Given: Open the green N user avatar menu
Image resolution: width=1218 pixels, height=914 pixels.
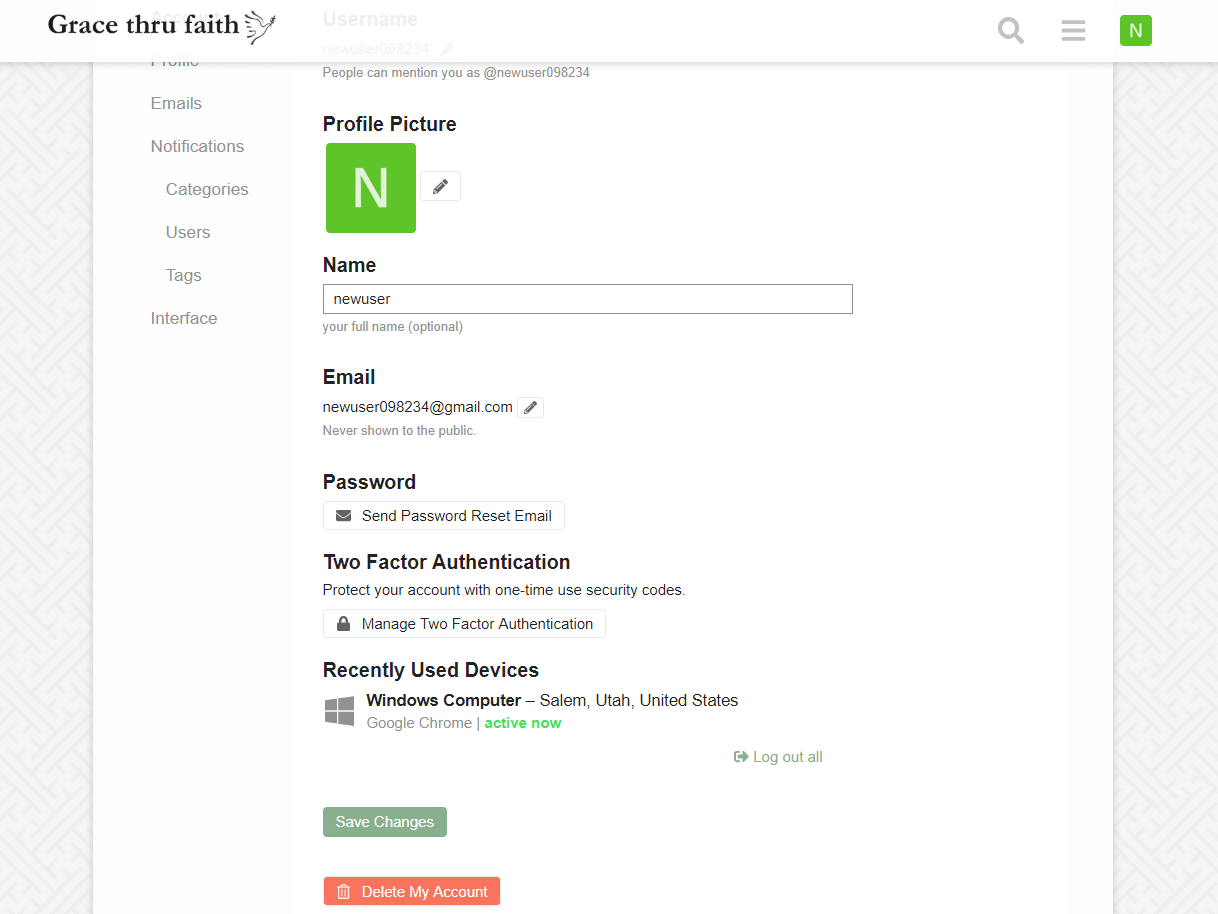Looking at the screenshot, I should click(1136, 31).
